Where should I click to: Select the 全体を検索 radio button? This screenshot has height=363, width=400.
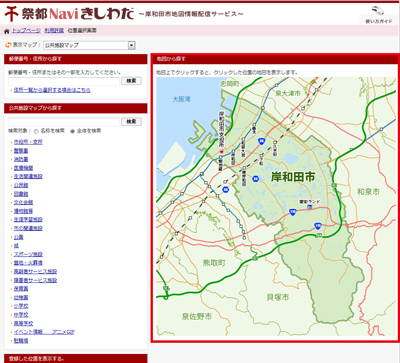(x=72, y=131)
